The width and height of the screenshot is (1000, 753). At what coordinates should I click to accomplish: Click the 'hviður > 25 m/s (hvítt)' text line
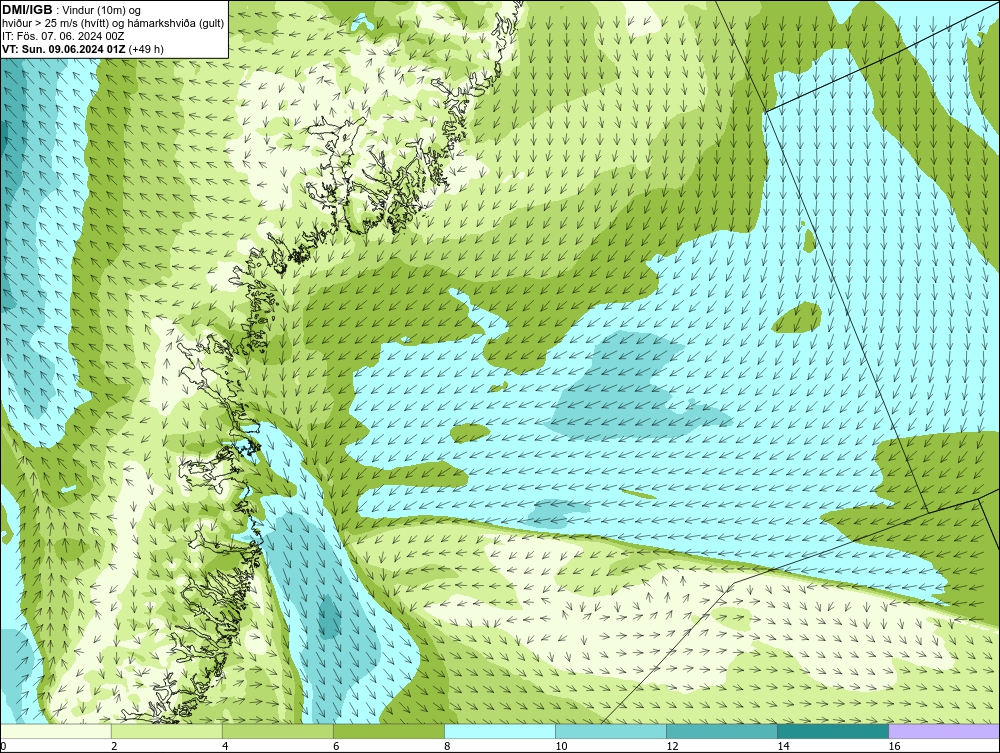click(x=113, y=24)
